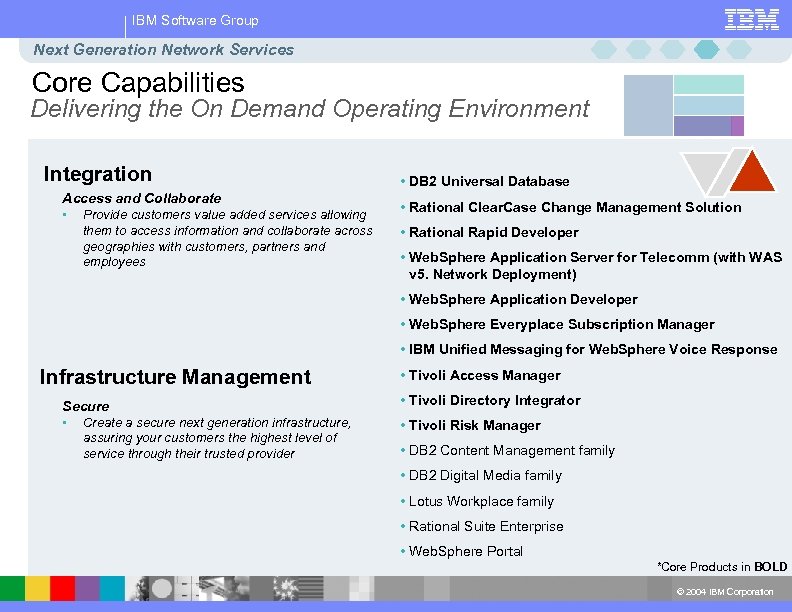
Task: Select 'Delivering the On Demand Operating Environment' subtitle
Action: click(310, 109)
